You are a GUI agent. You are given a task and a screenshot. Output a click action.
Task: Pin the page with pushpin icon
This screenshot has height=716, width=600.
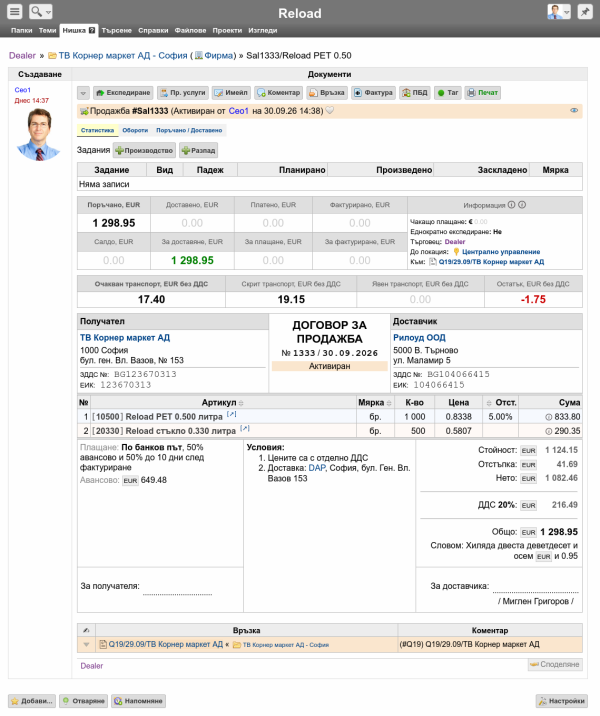click(585, 11)
